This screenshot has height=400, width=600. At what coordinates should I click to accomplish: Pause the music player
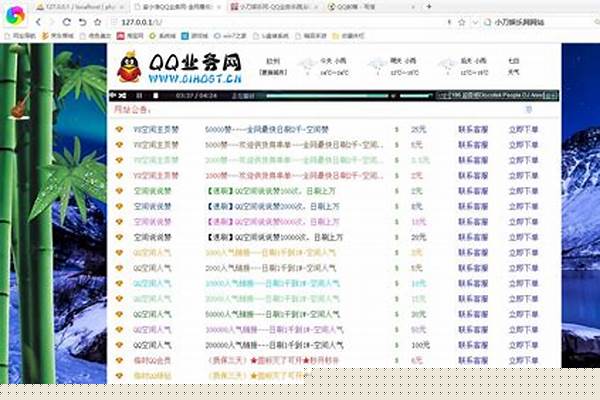tap(139, 95)
